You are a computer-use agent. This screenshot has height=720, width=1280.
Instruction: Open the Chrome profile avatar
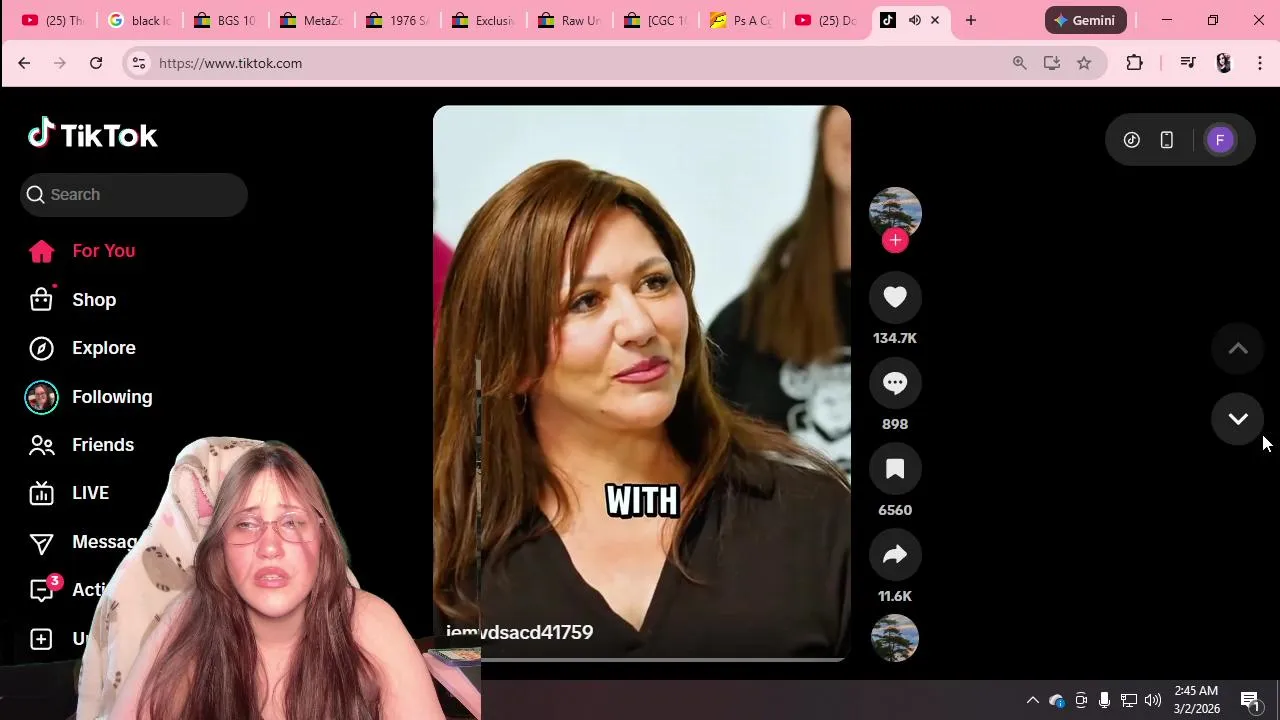[1224, 63]
